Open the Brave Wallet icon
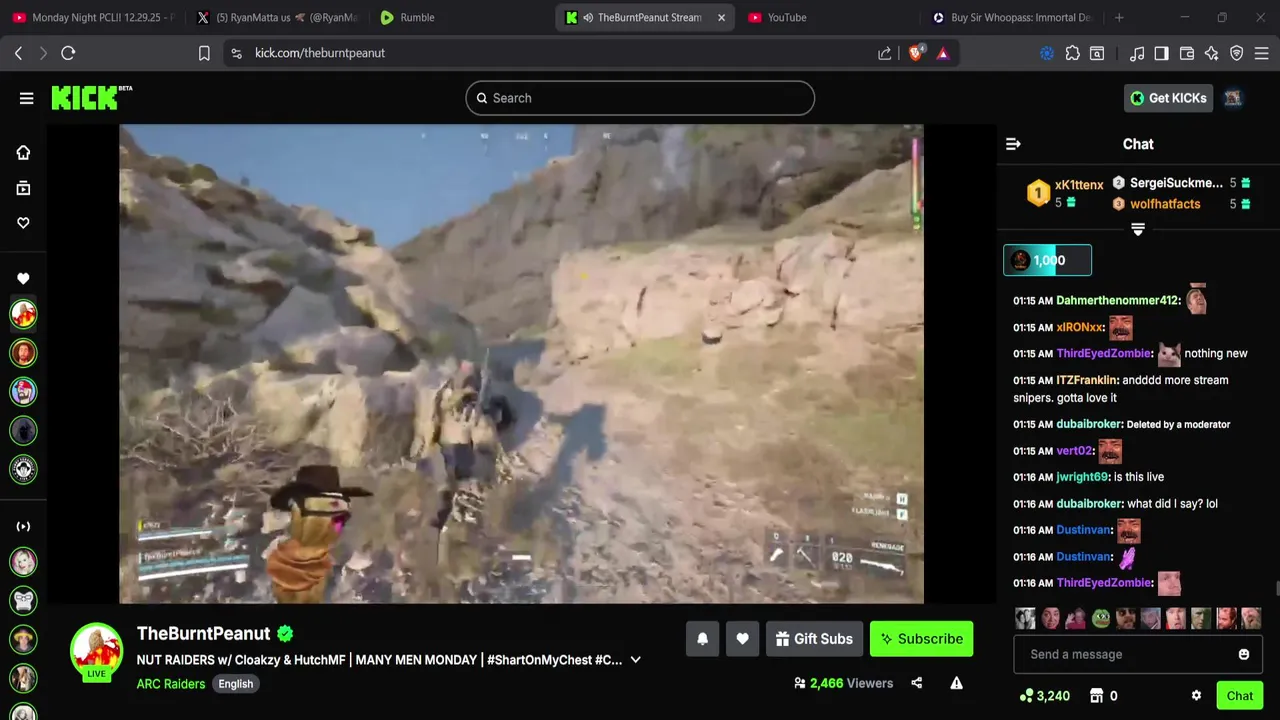This screenshot has width=1280, height=720. tap(1187, 53)
